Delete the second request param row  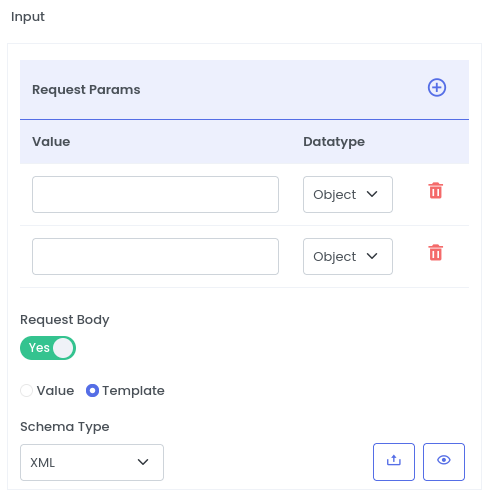[436, 252]
